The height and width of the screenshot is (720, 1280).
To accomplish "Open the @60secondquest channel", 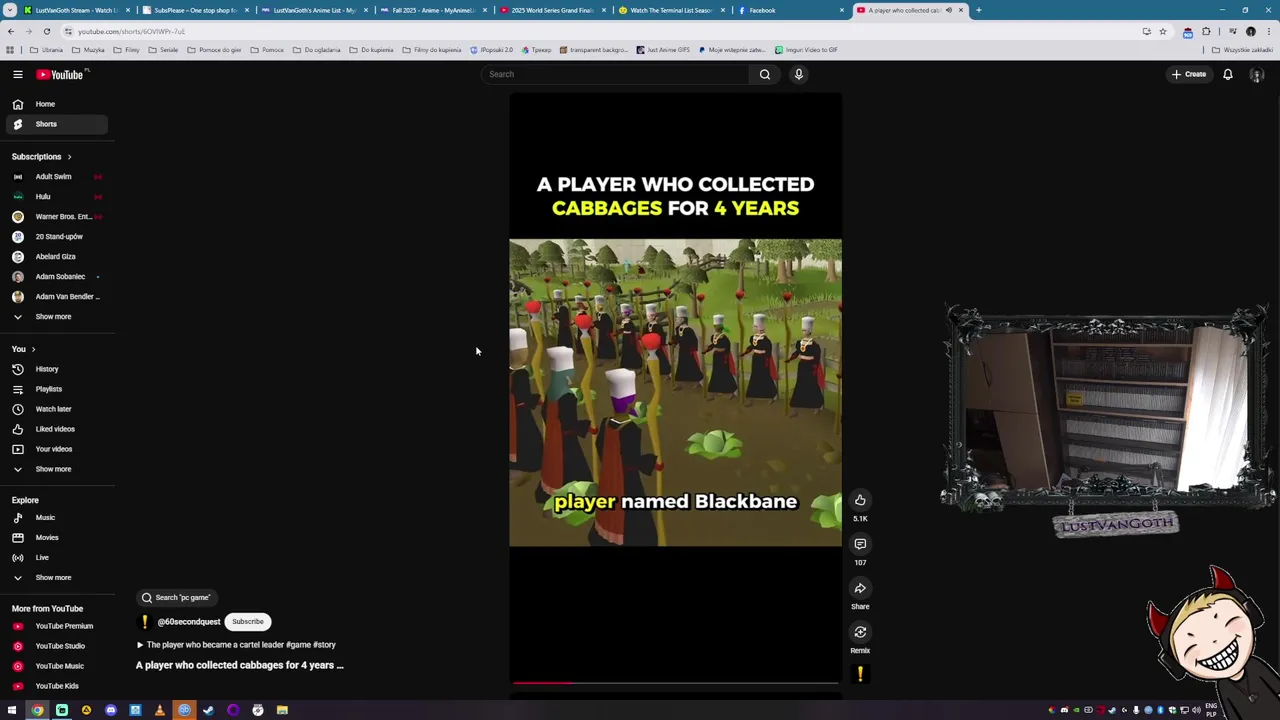I will [x=189, y=622].
